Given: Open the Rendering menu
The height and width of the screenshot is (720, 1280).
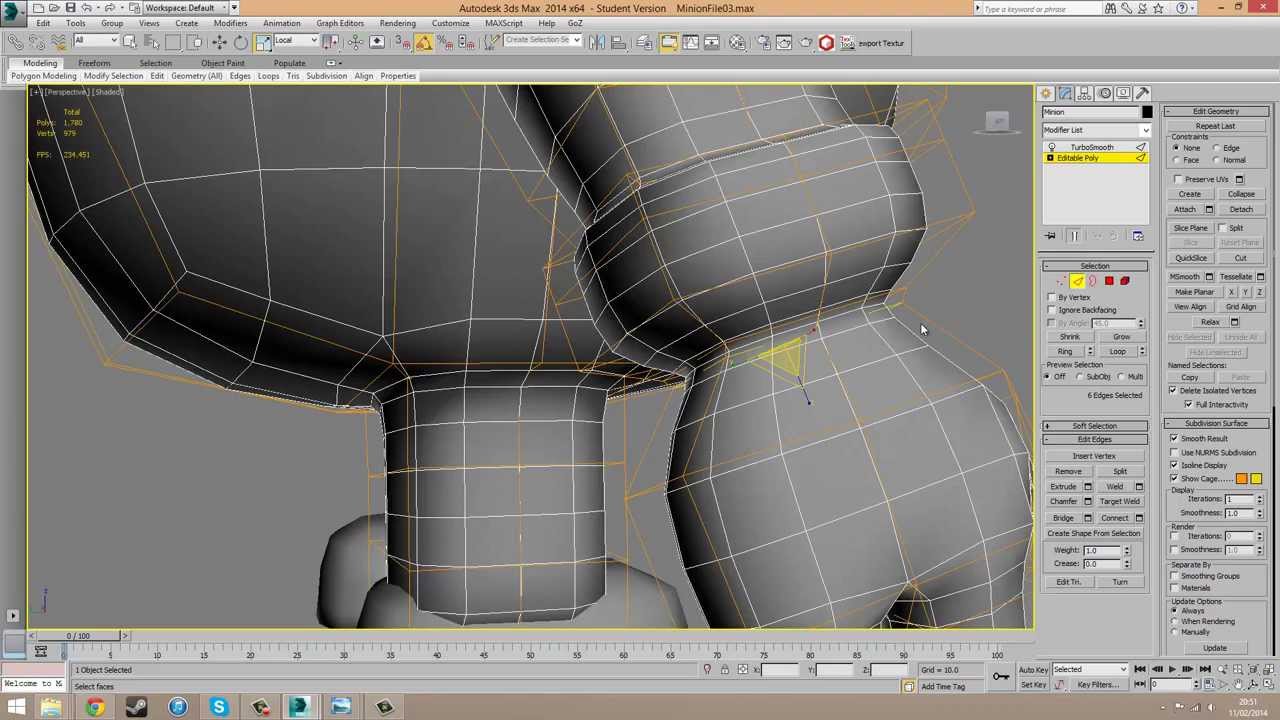Looking at the screenshot, I should point(397,23).
